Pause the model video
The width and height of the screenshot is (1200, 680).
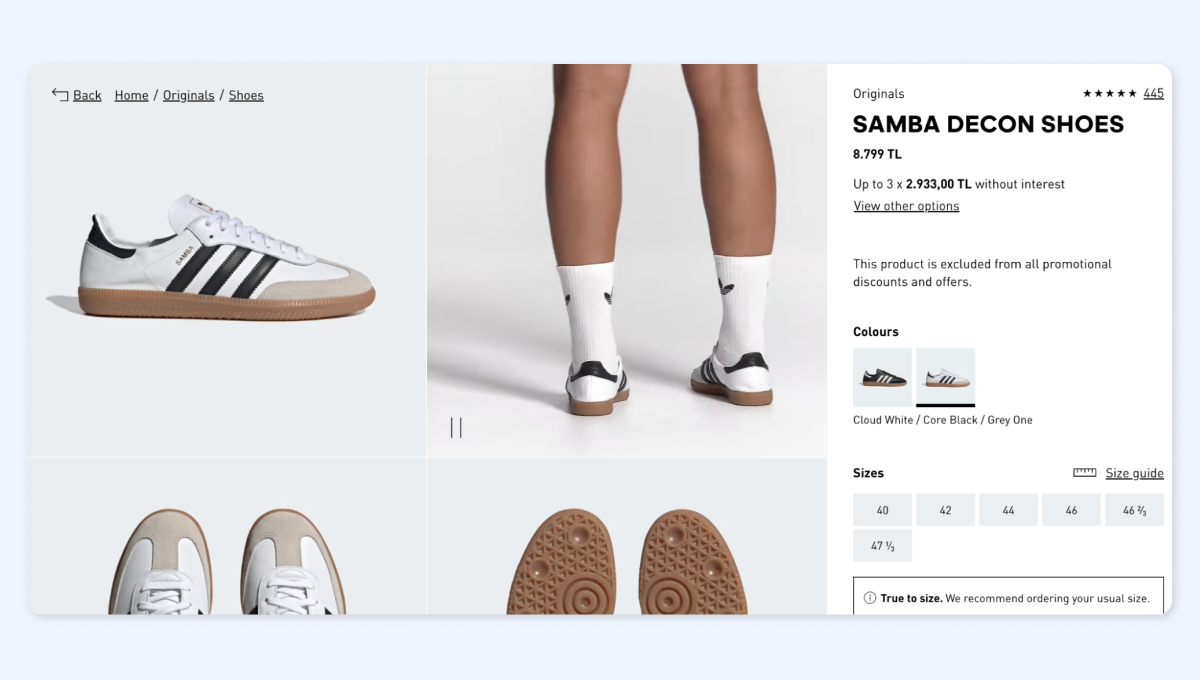[x=456, y=428]
